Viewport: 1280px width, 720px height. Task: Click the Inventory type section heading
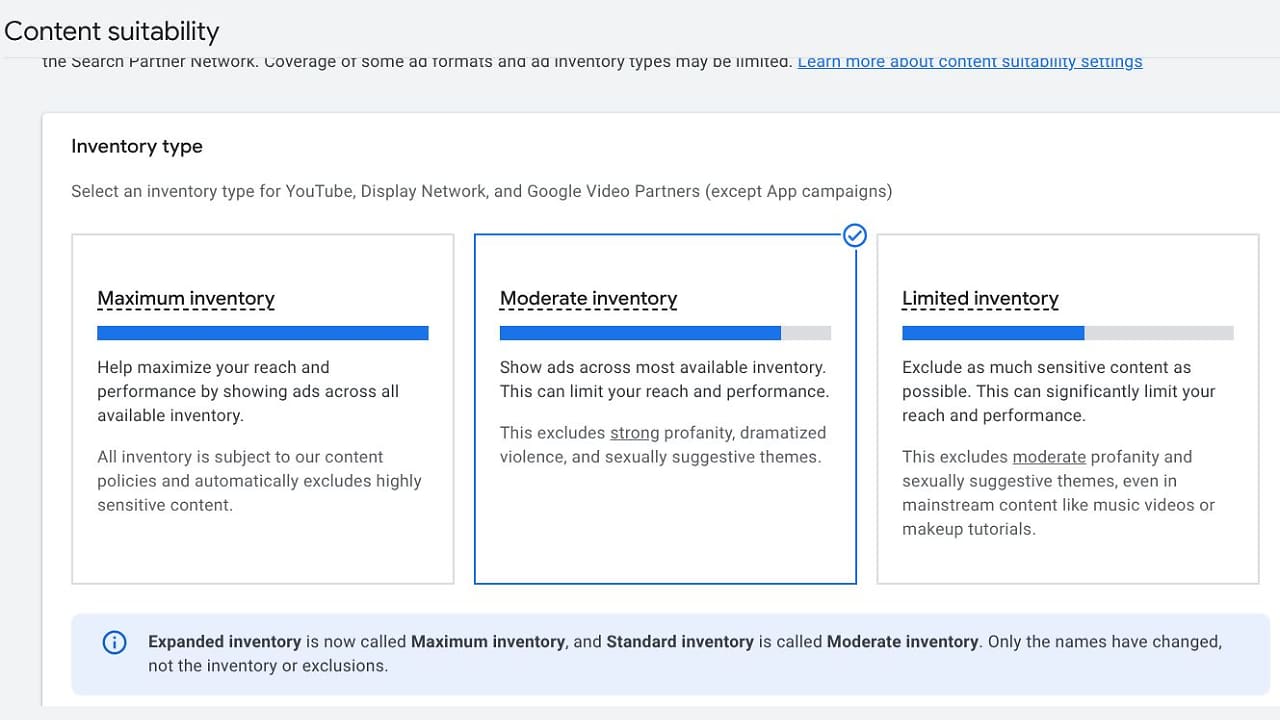click(x=137, y=146)
